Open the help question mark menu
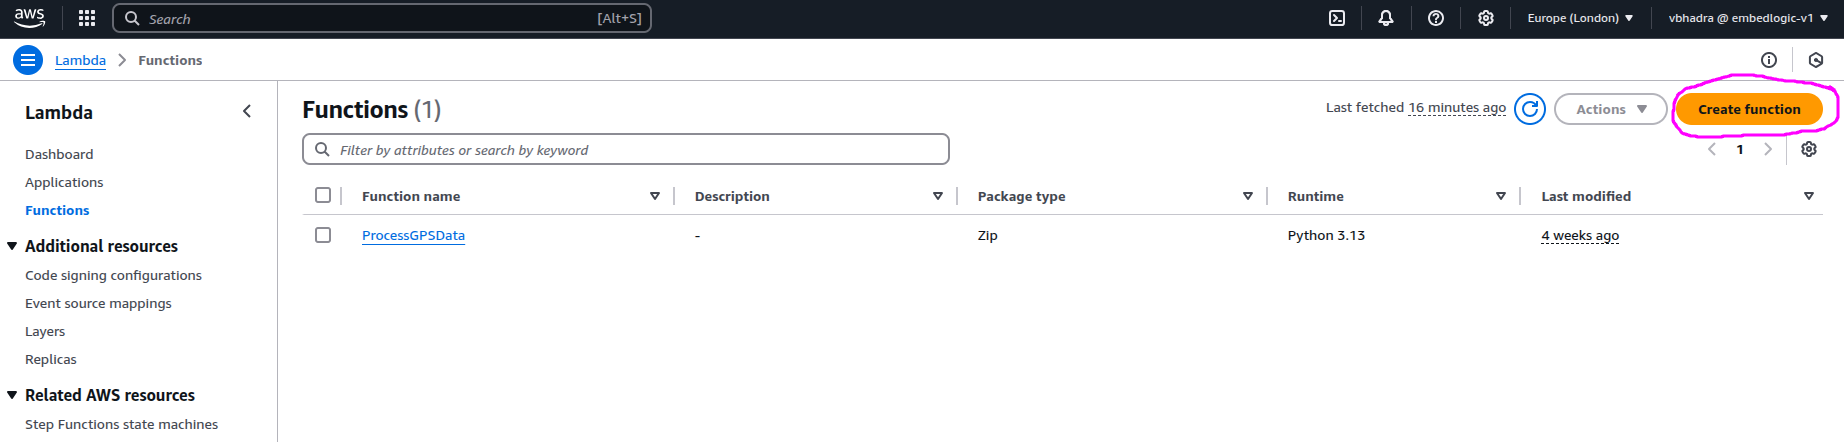 click(1436, 18)
